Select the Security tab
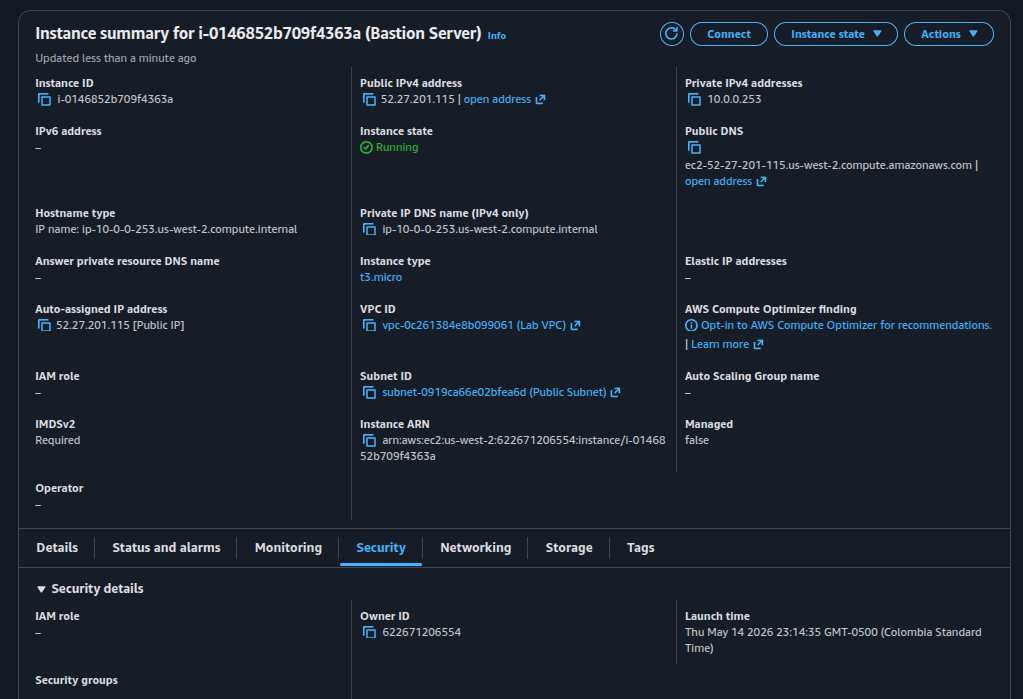The height and width of the screenshot is (699, 1023). 381,548
